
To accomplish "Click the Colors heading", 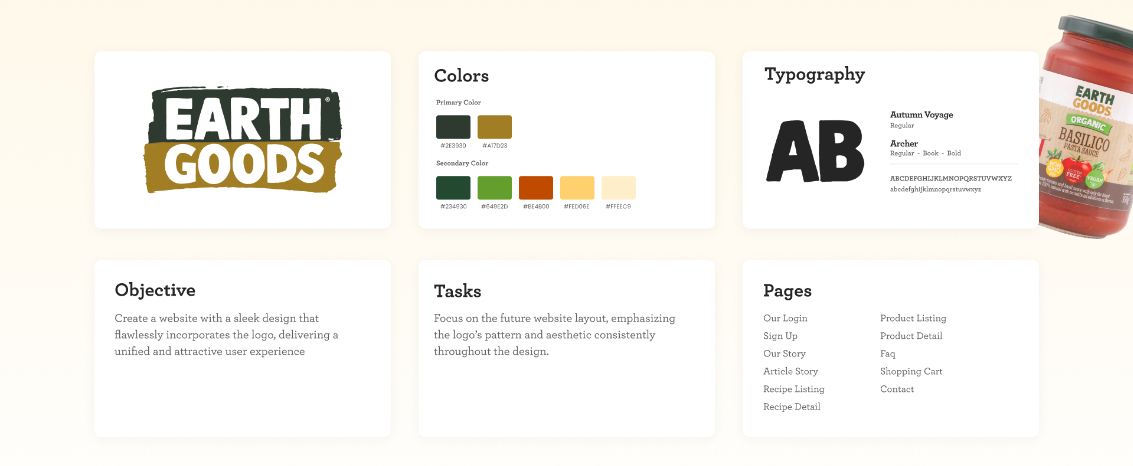I will [x=461, y=76].
